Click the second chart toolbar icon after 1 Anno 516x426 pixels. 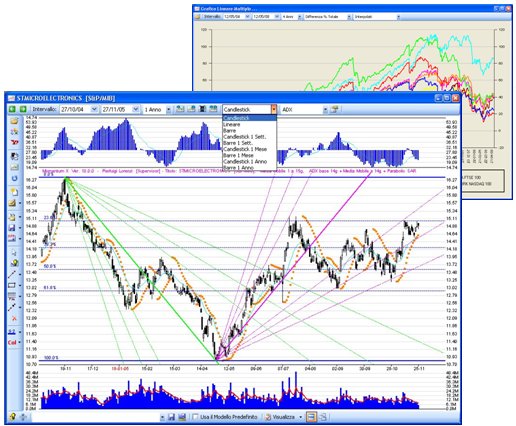click(191, 109)
